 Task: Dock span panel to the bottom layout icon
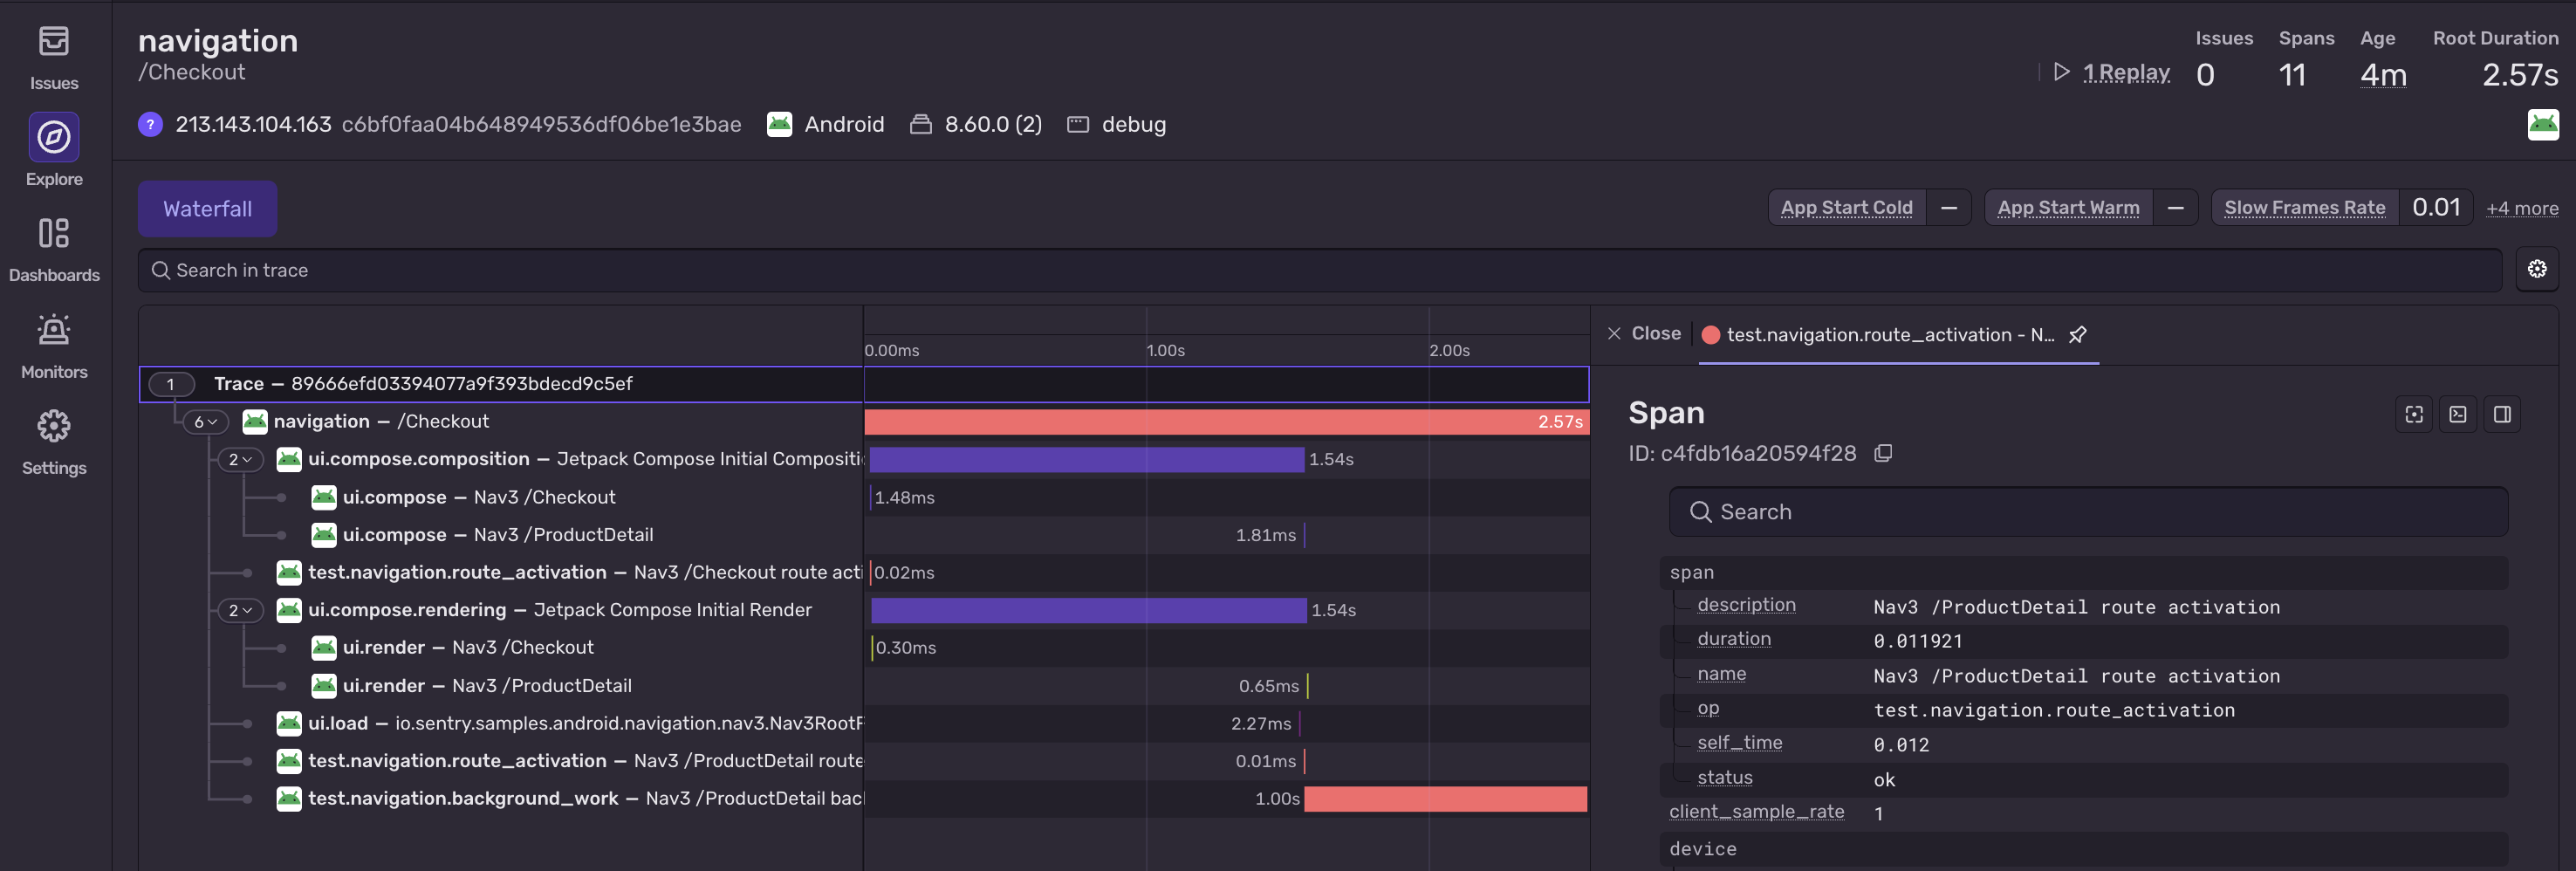(x=2458, y=414)
